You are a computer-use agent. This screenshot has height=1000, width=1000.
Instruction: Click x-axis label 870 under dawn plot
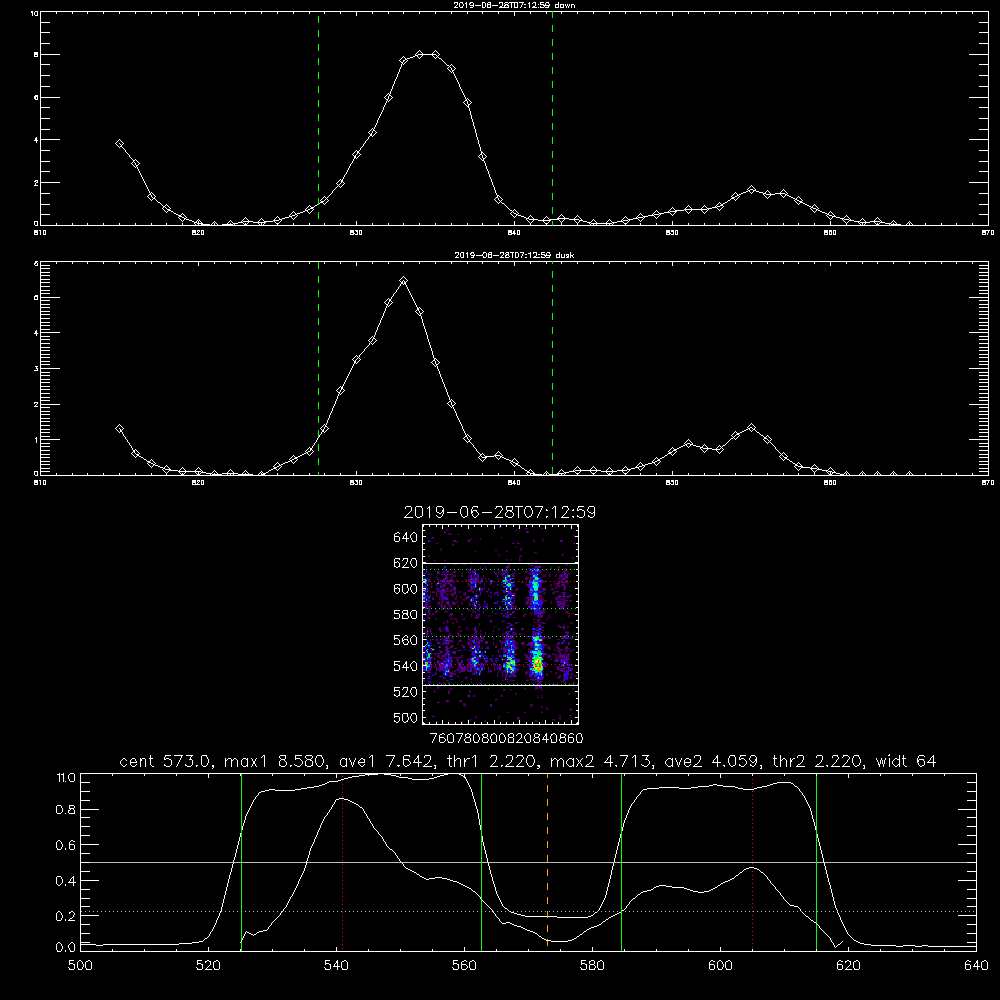(x=988, y=233)
